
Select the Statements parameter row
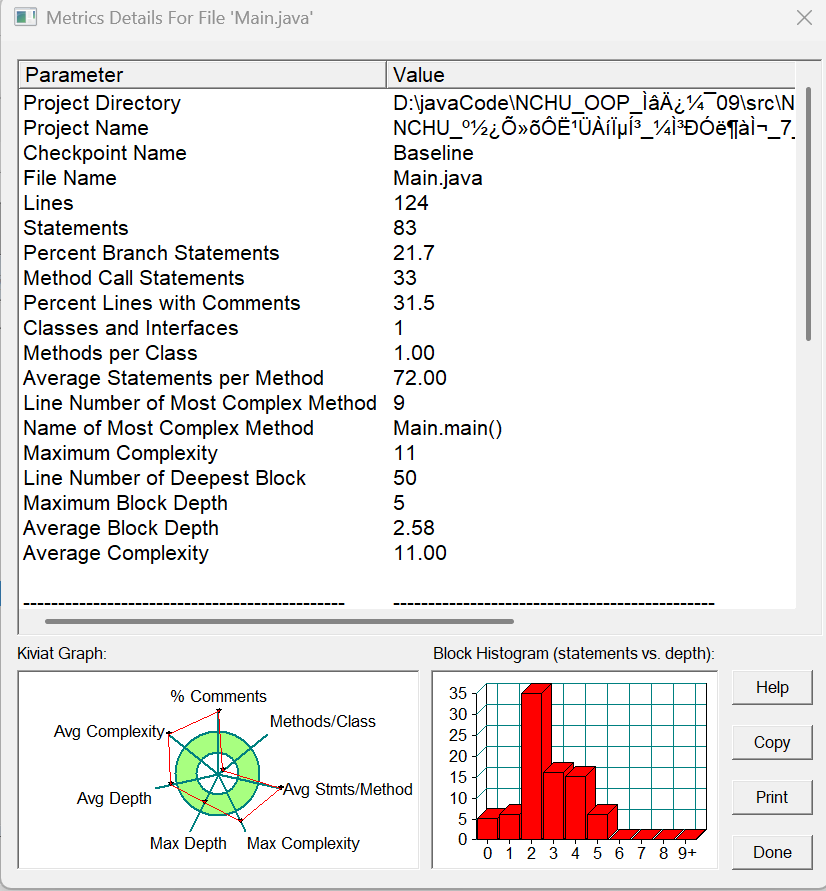[x=408, y=228]
